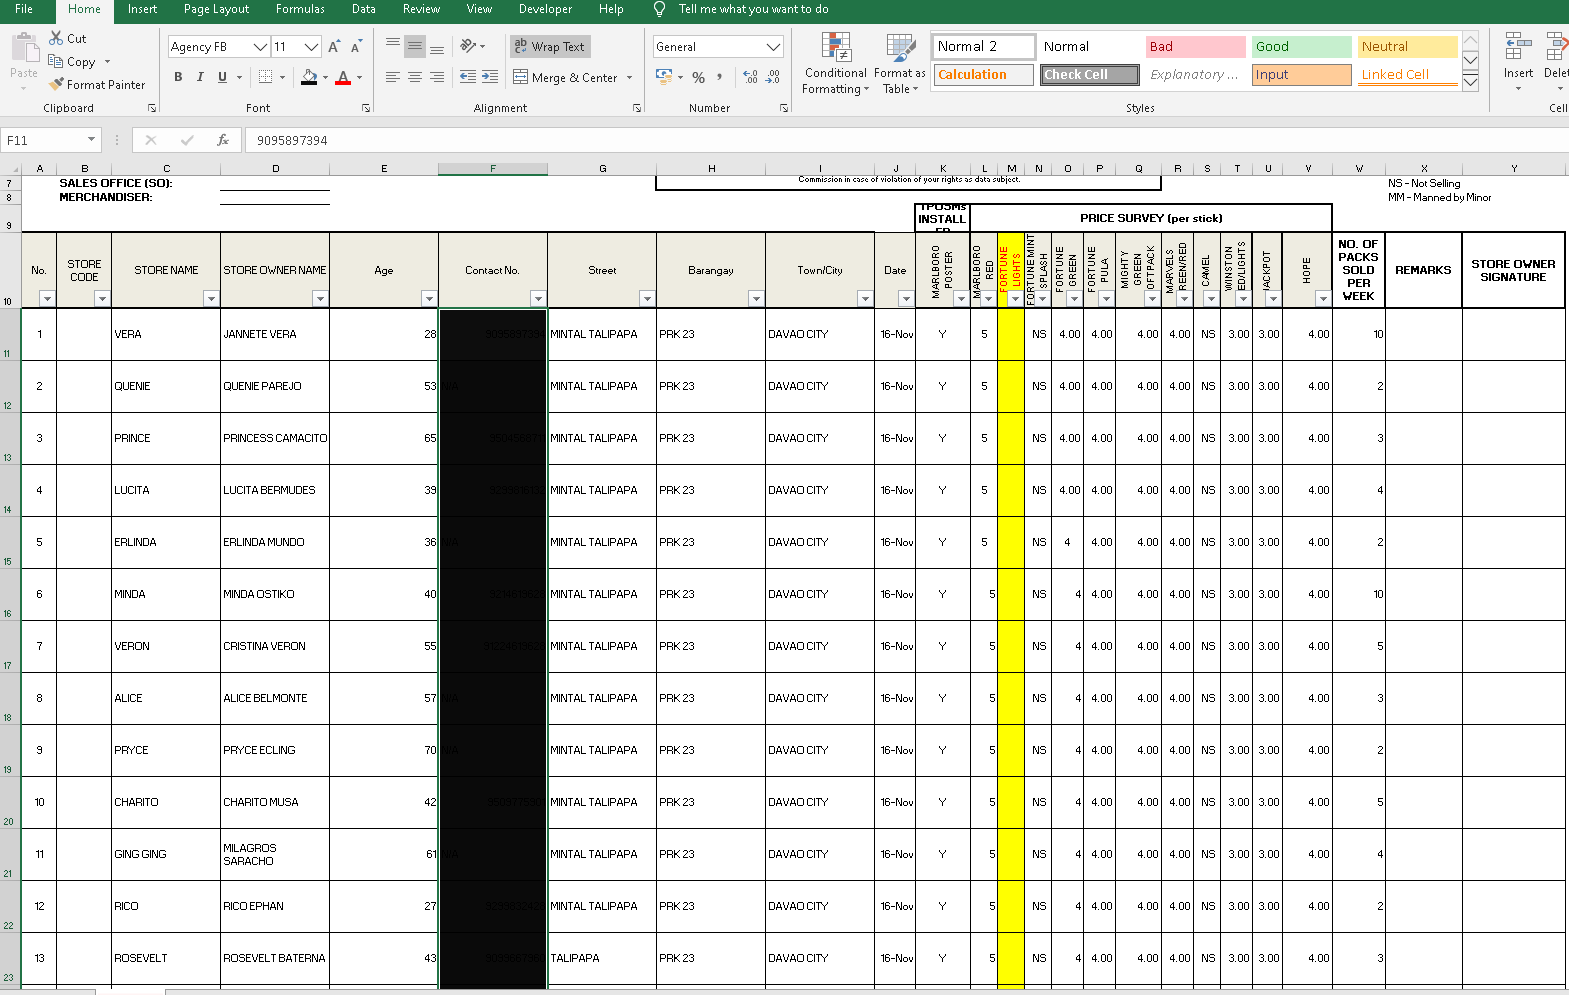Open the Town/City filter dropdown
Image resolution: width=1569 pixels, height=995 pixels.
(x=865, y=298)
